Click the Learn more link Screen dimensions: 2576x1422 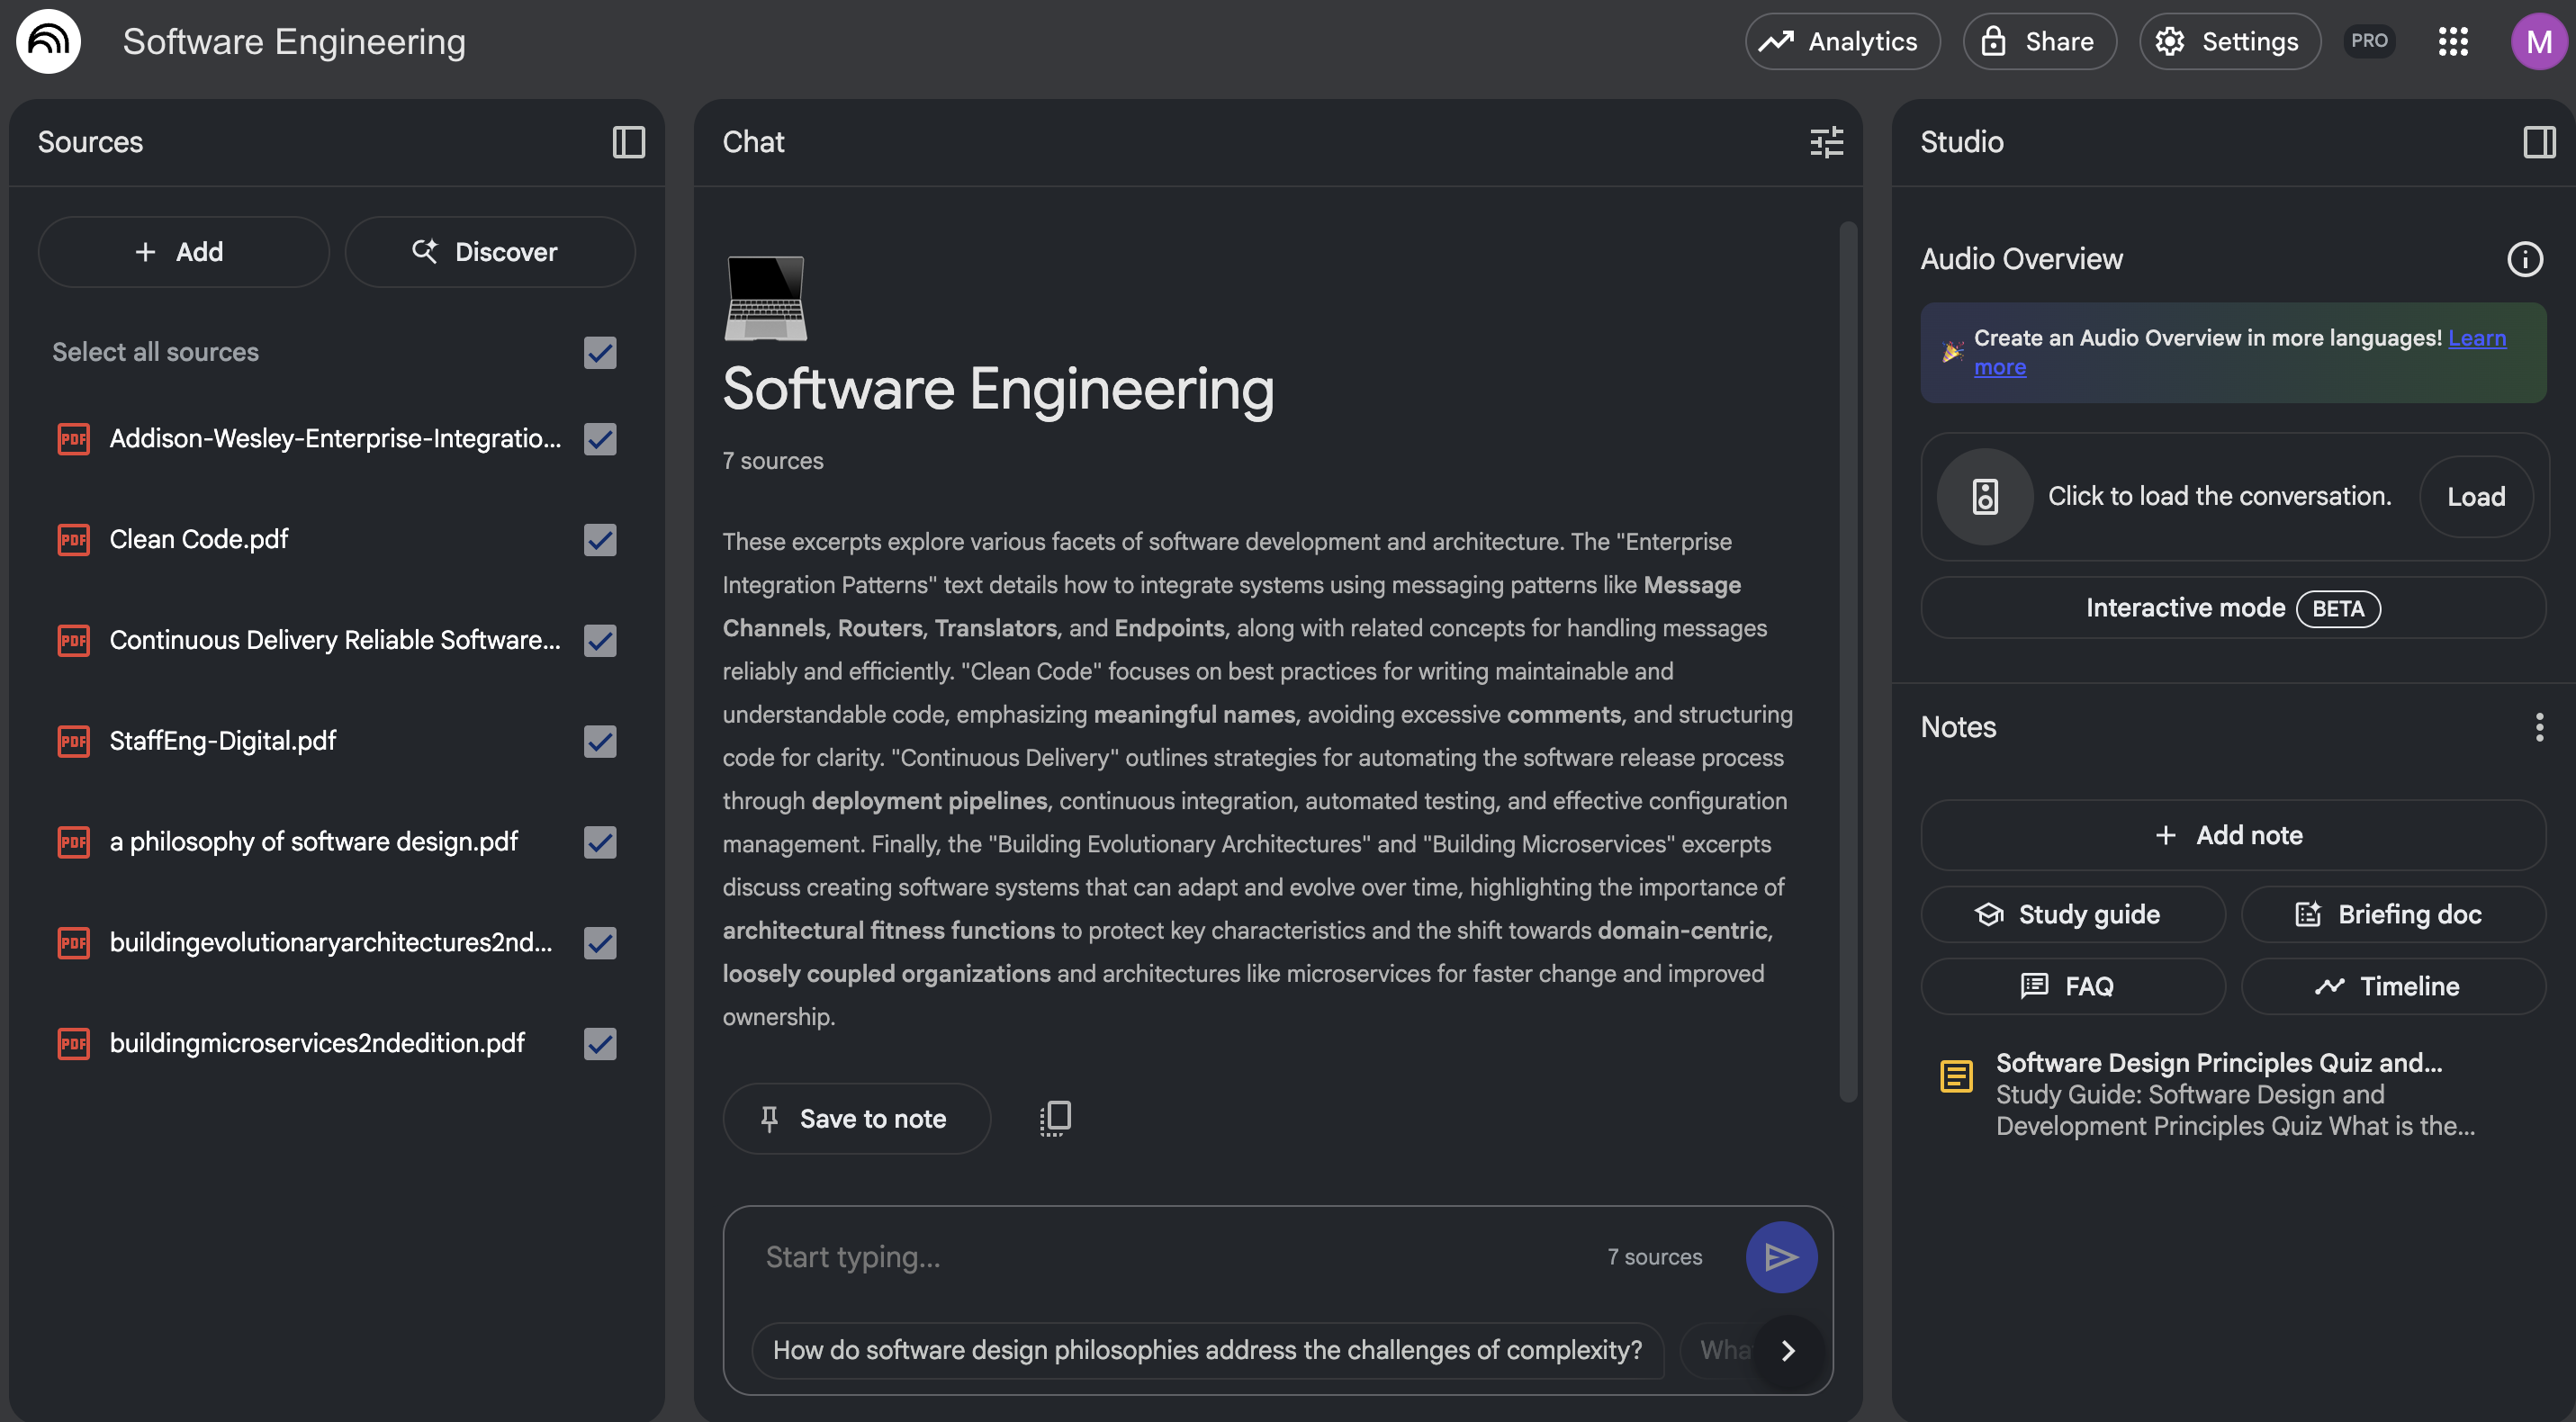point(2476,338)
